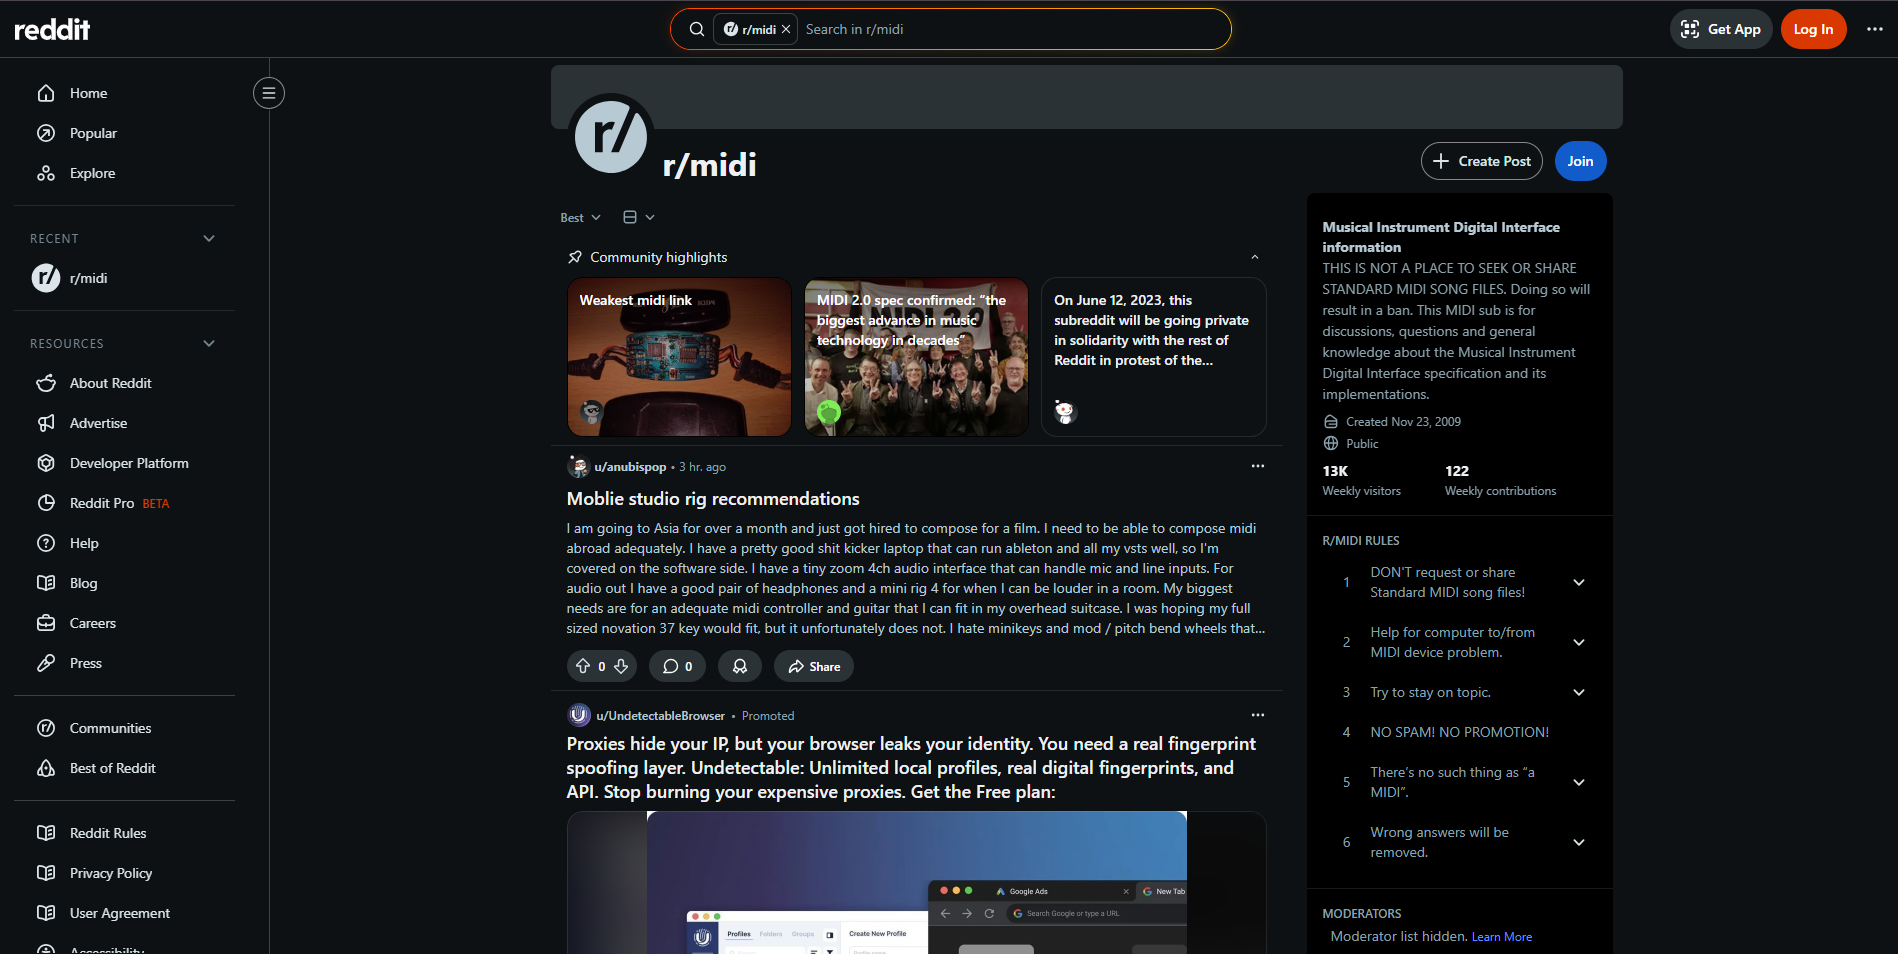
Task: Open Explore from the sidebar
Action: click(90, 172)
